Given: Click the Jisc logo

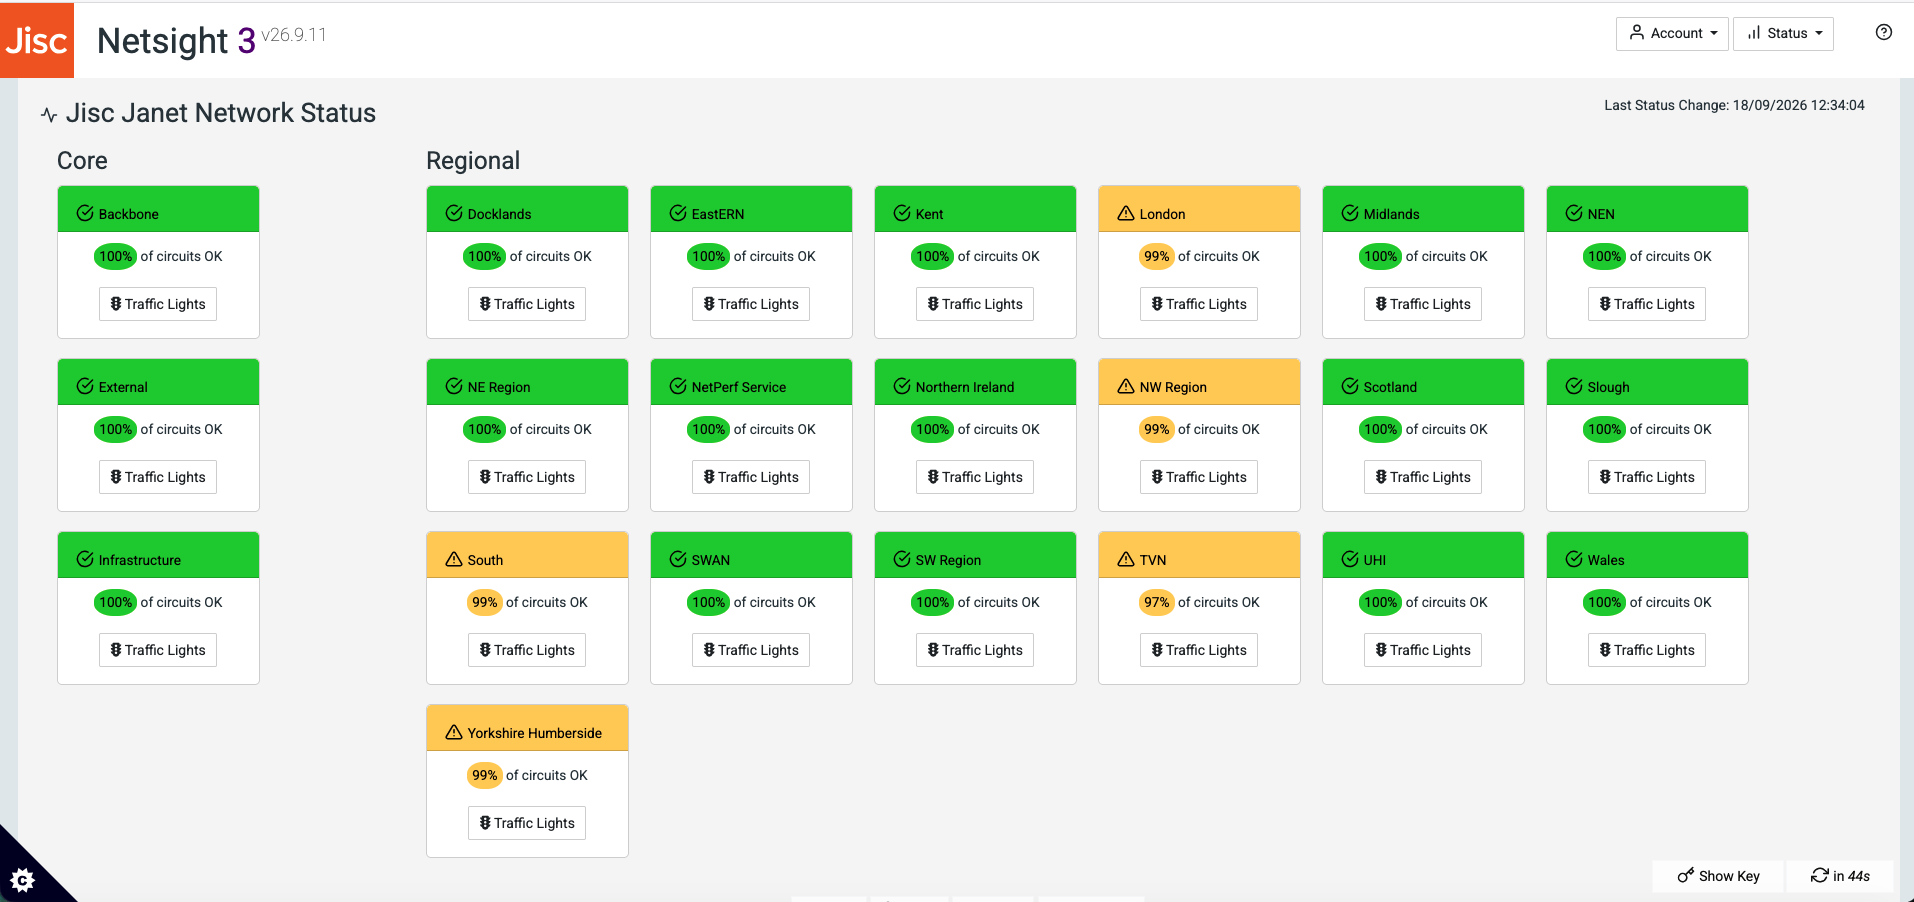Looking at the screenshot, I should (37, 40).
